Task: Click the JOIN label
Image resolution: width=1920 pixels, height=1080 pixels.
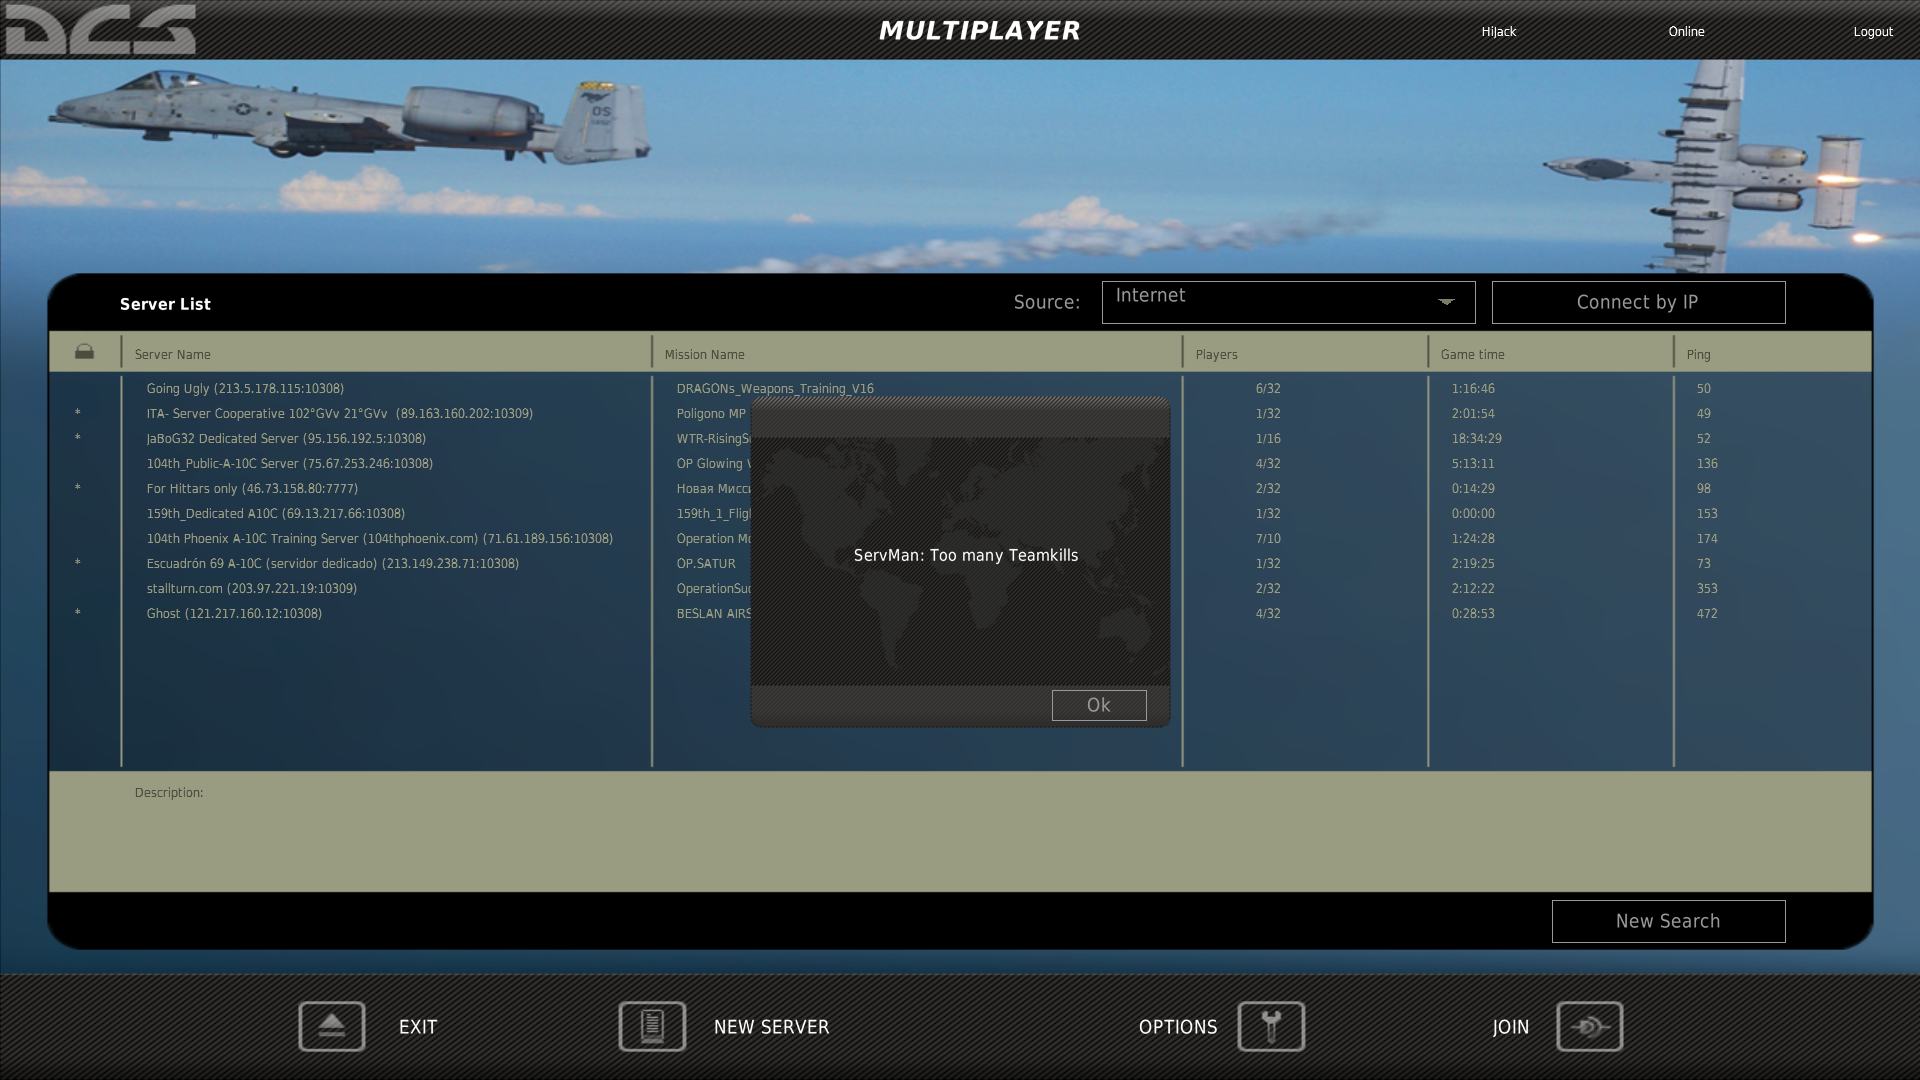Action: (x=1511, y=1027)
